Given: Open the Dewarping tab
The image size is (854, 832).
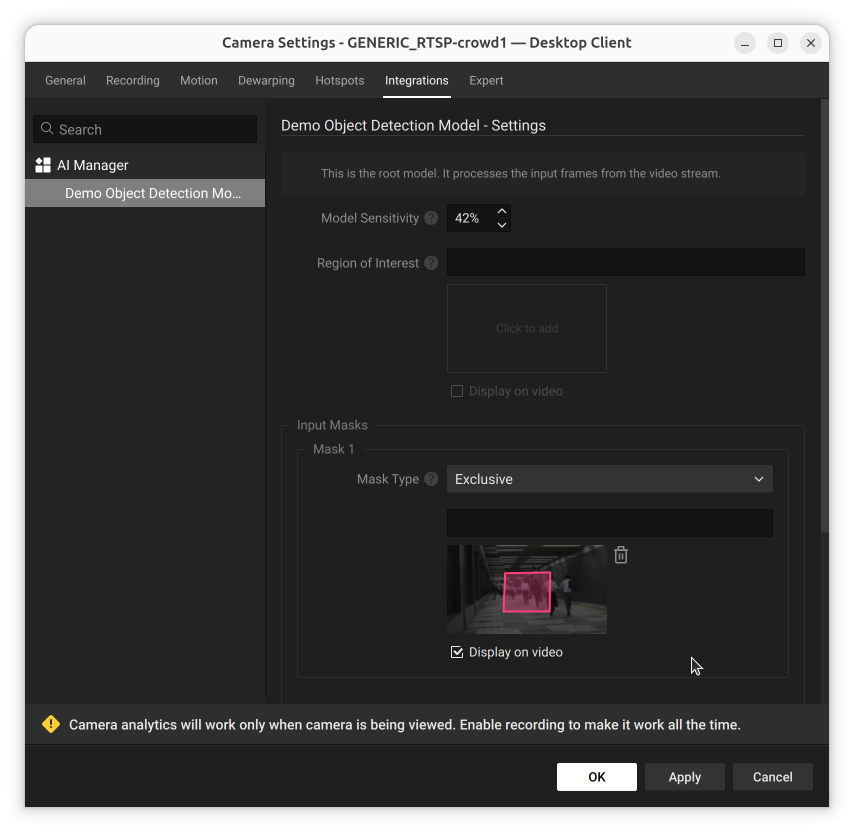Looking at the screenshot, I should pos(266,81).
